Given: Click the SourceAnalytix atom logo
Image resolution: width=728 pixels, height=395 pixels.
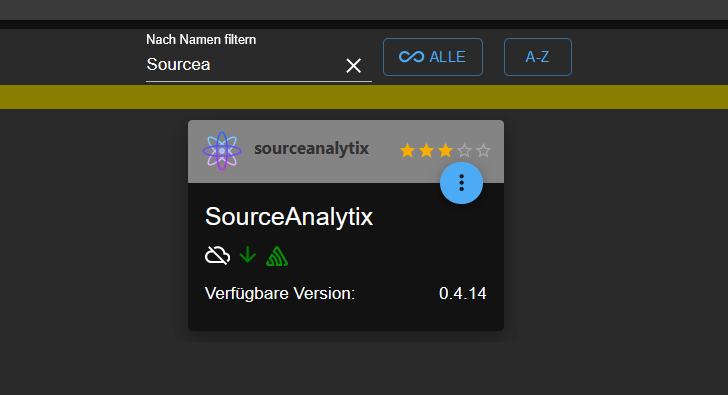Looking at the screenshot, I should point(222,151).
